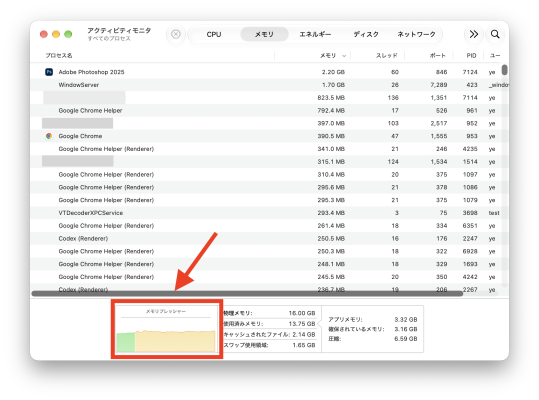Screen dimensions: 539x400
Task: Switch to the ディスク tab
Action: coord(366,34)
